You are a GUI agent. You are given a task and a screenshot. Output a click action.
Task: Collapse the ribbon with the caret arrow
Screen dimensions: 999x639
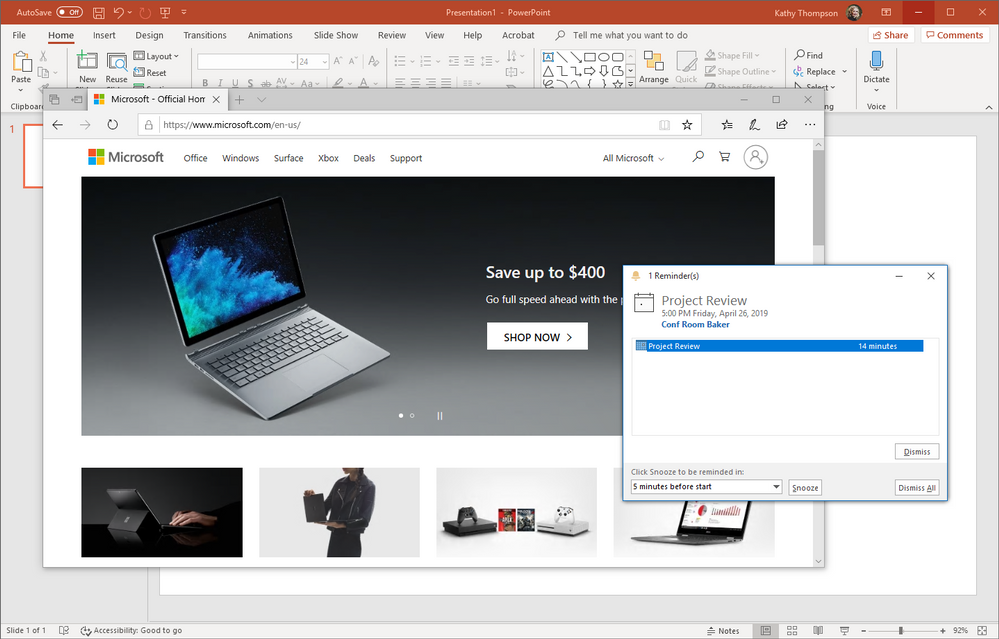(988, 107)
